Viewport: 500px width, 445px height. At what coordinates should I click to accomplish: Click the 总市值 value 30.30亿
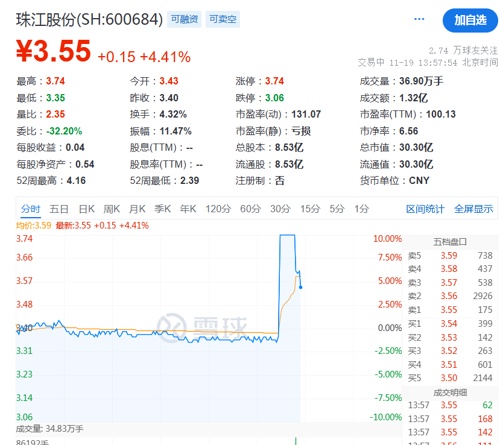(416, 147)
